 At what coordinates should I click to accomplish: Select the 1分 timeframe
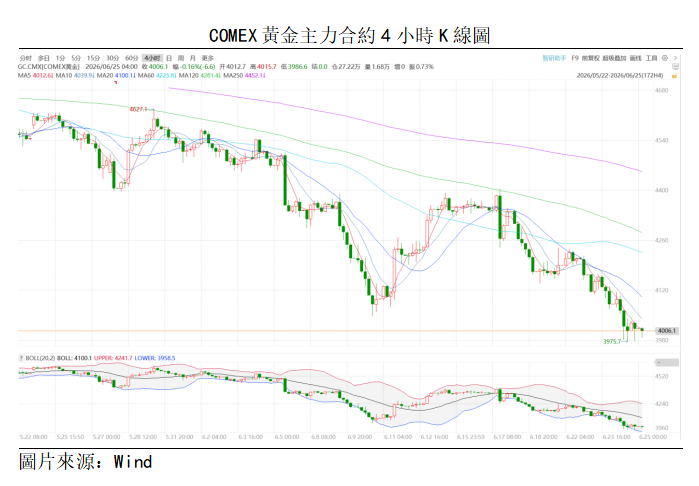(x=61, y=58)
